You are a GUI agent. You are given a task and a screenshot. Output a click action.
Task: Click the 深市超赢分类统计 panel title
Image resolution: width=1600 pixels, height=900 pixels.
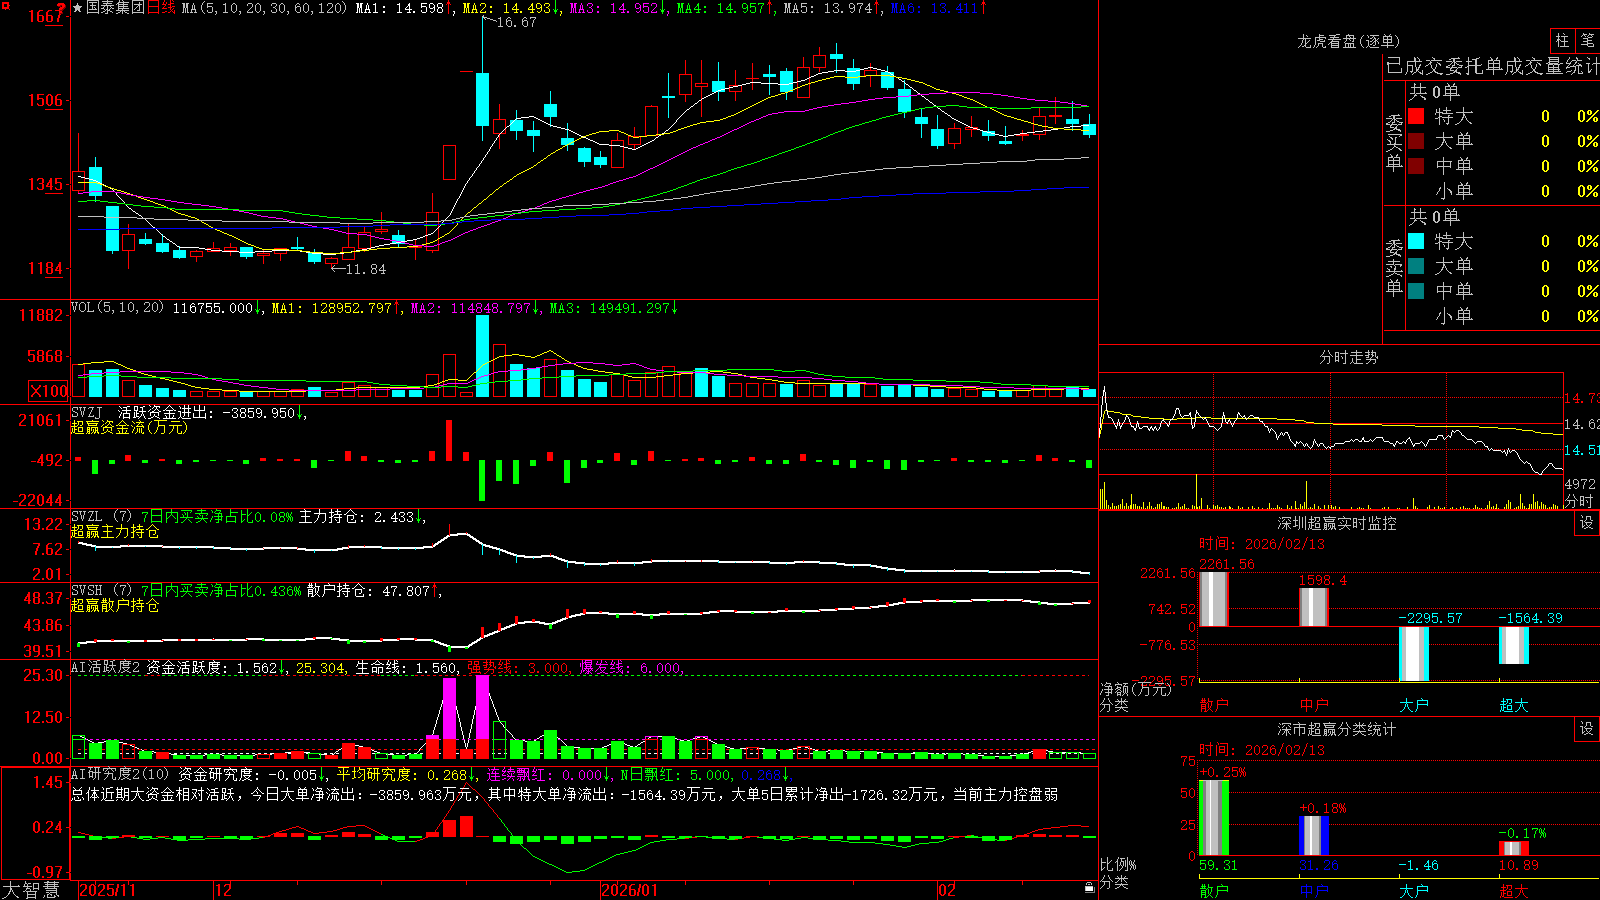click(x=1337, y=729)
